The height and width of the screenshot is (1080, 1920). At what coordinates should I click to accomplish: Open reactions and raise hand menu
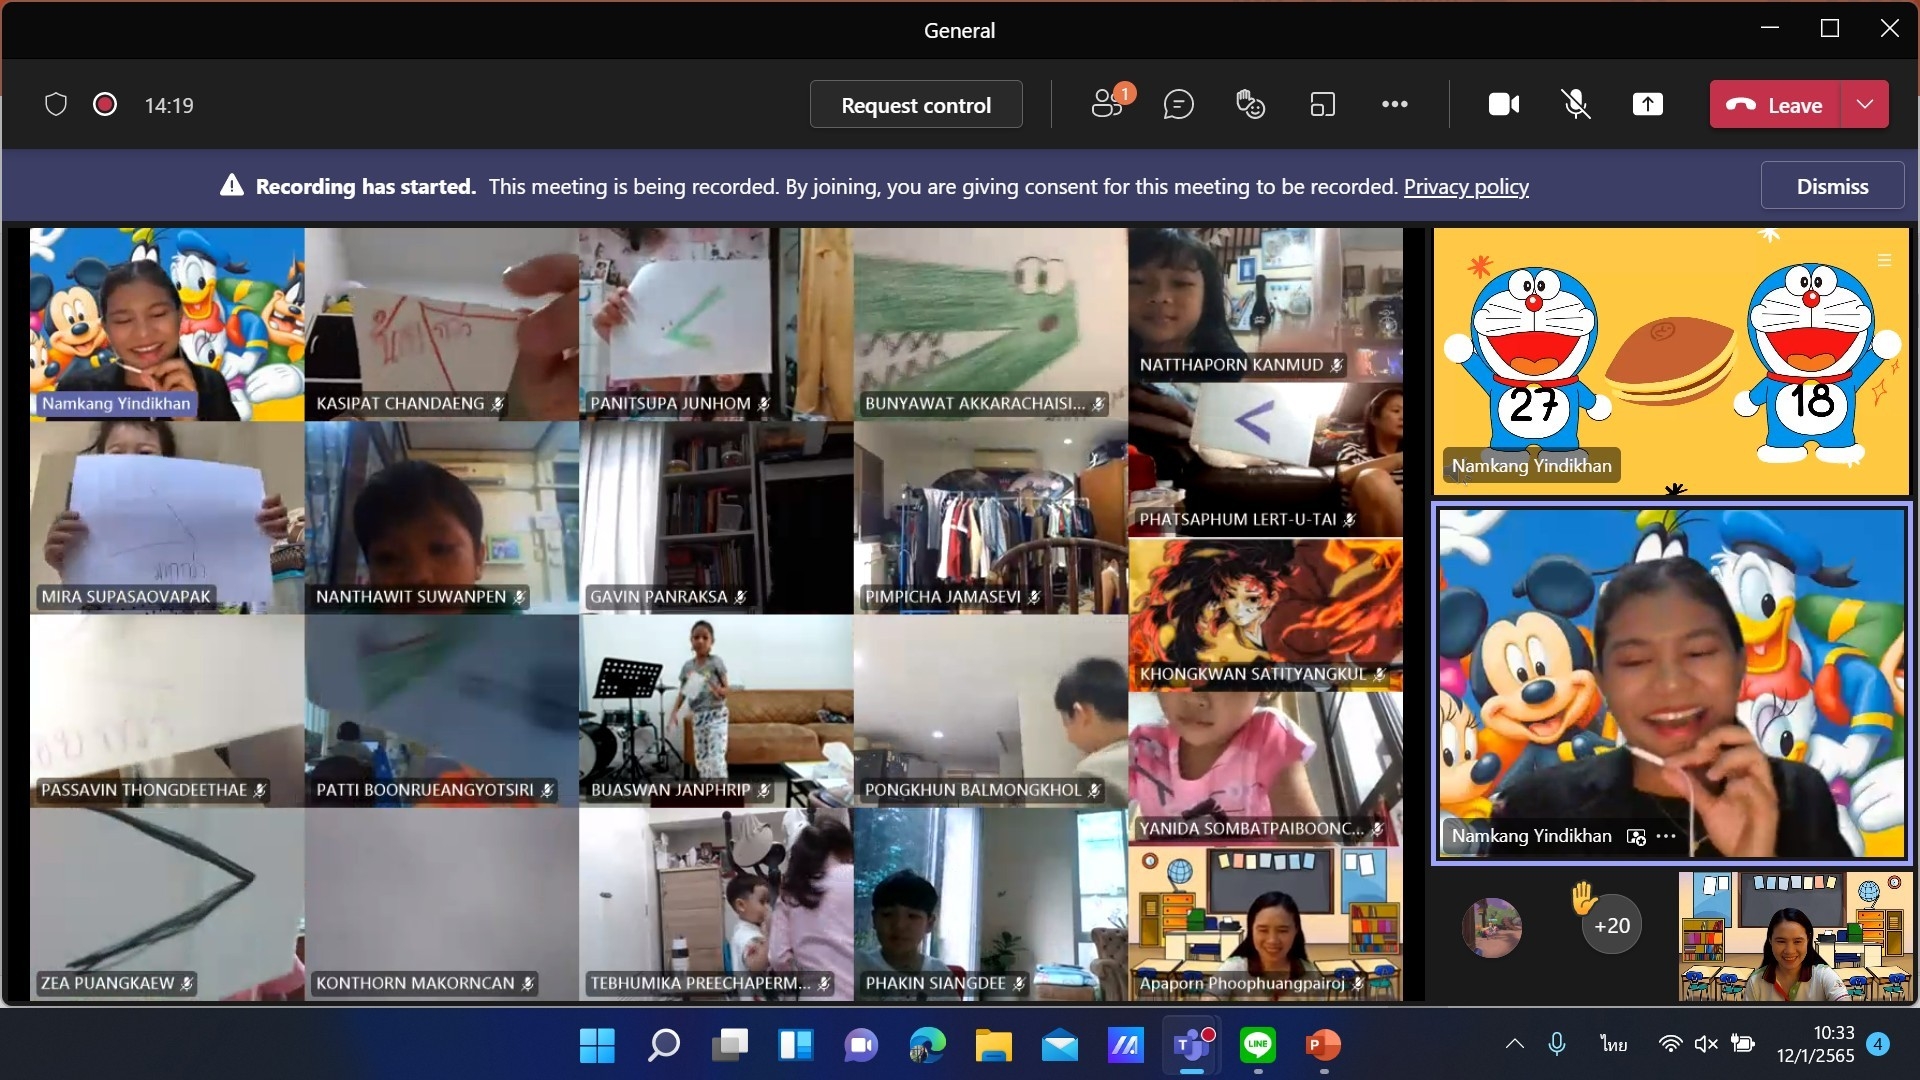pyautogui.click(x=1250, y=104)
